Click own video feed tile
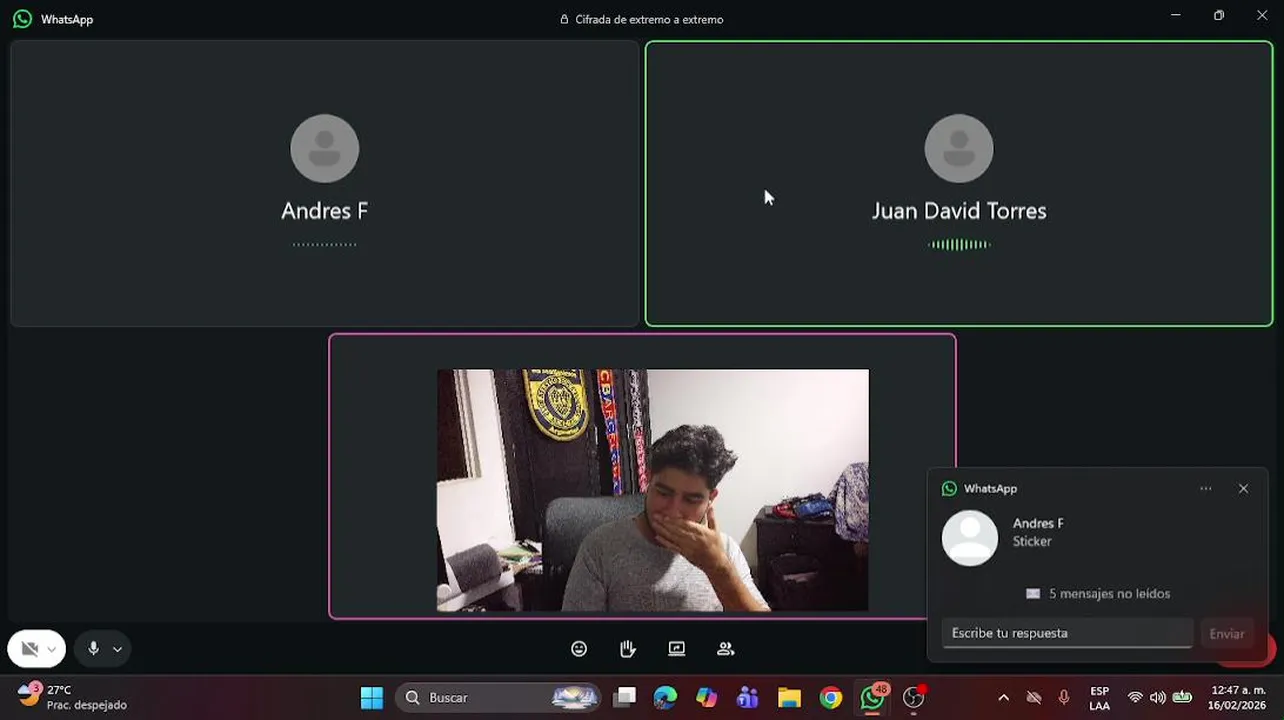Screen dimensions: 1284x720 [642, 476]
